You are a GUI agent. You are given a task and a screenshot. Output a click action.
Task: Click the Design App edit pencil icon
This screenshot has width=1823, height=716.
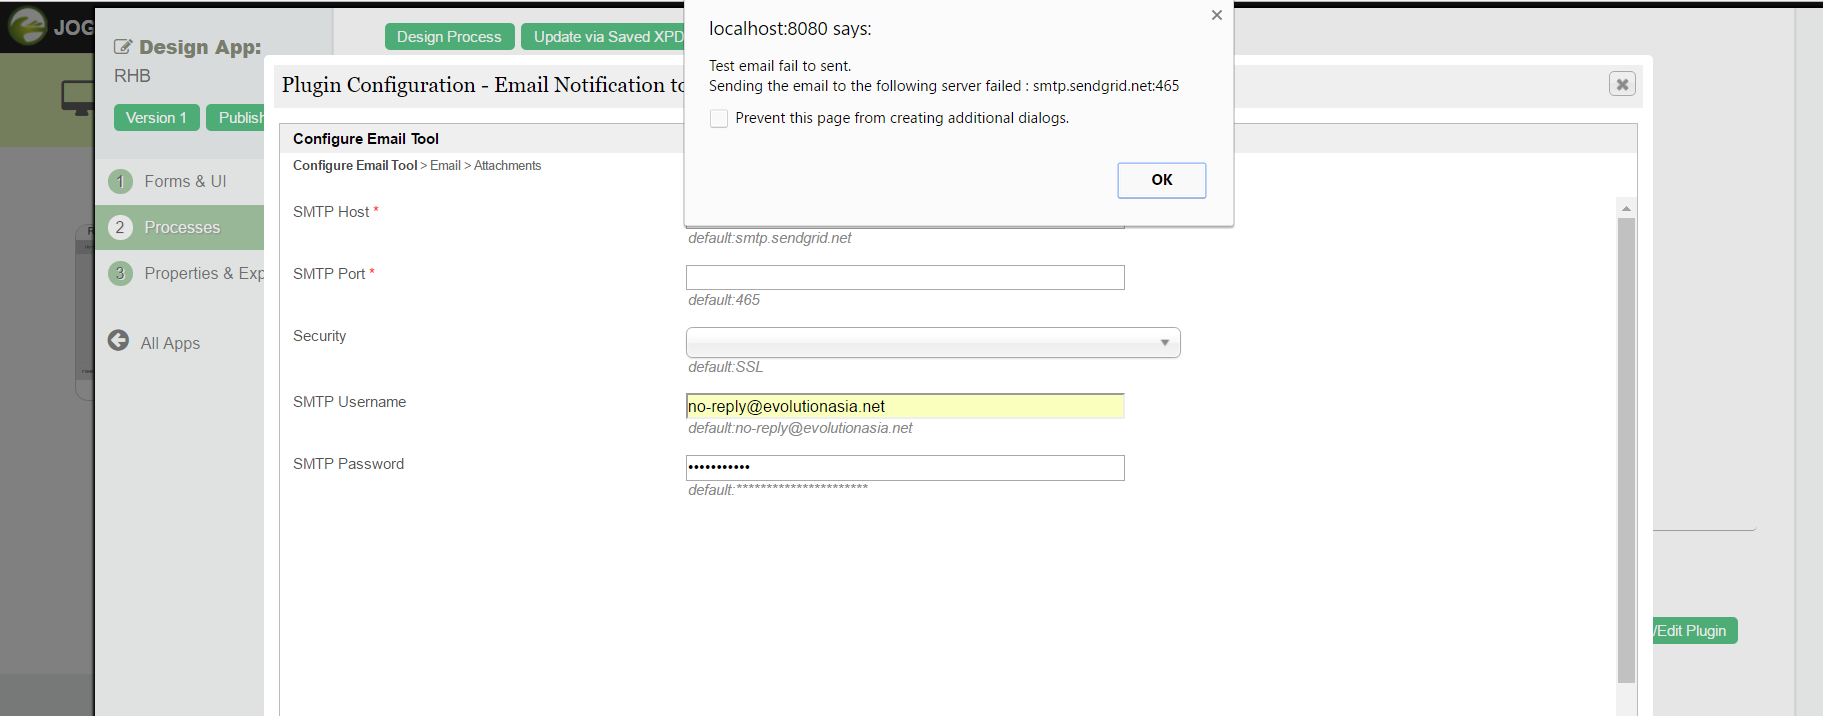coord(123,47)
